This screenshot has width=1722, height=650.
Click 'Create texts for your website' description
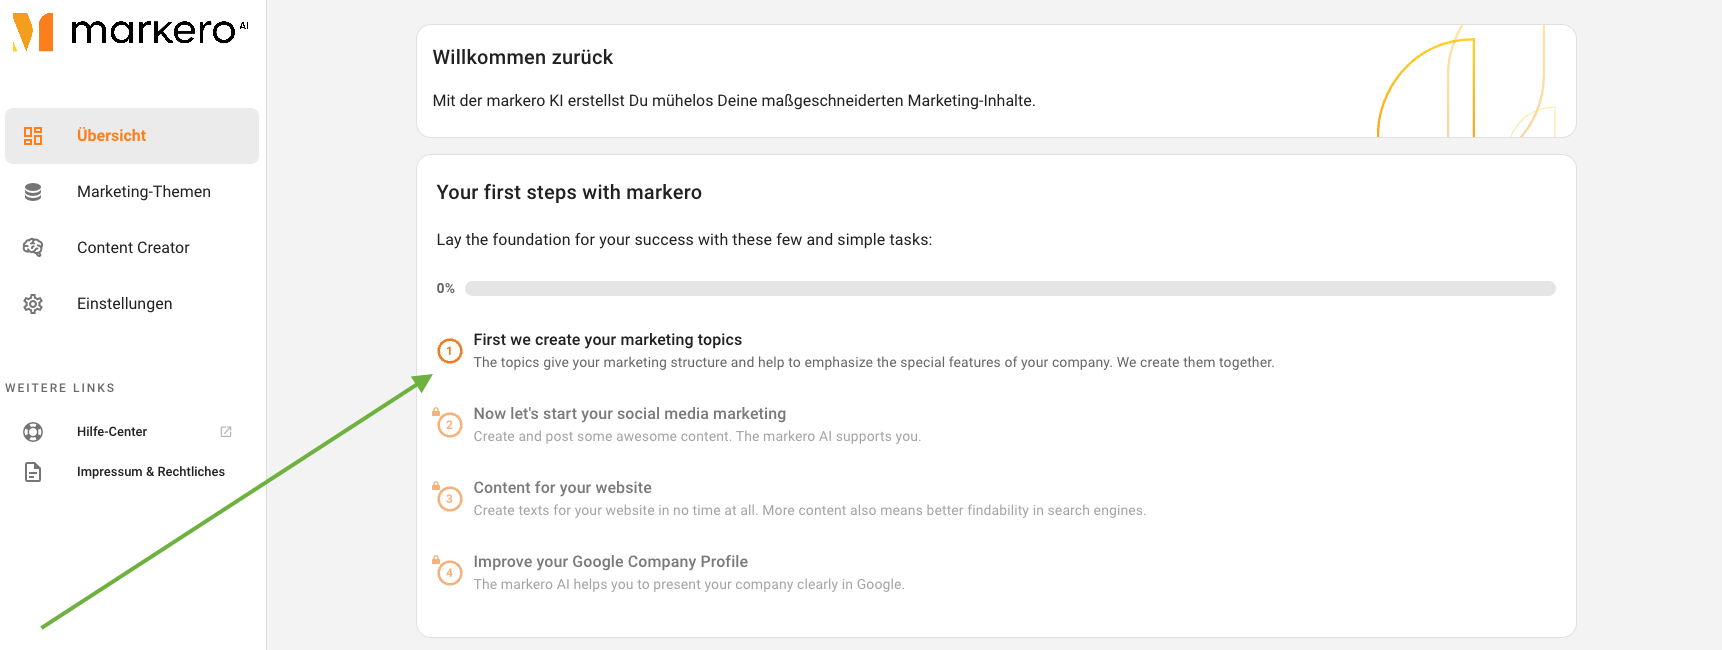pos(810,510)
